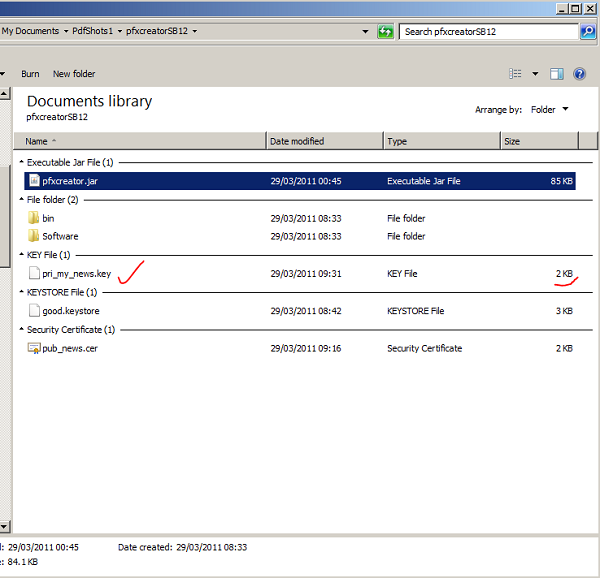
Task: Click the Security Certificate type cell of pub_news.cer
Action: click(424, 348)
